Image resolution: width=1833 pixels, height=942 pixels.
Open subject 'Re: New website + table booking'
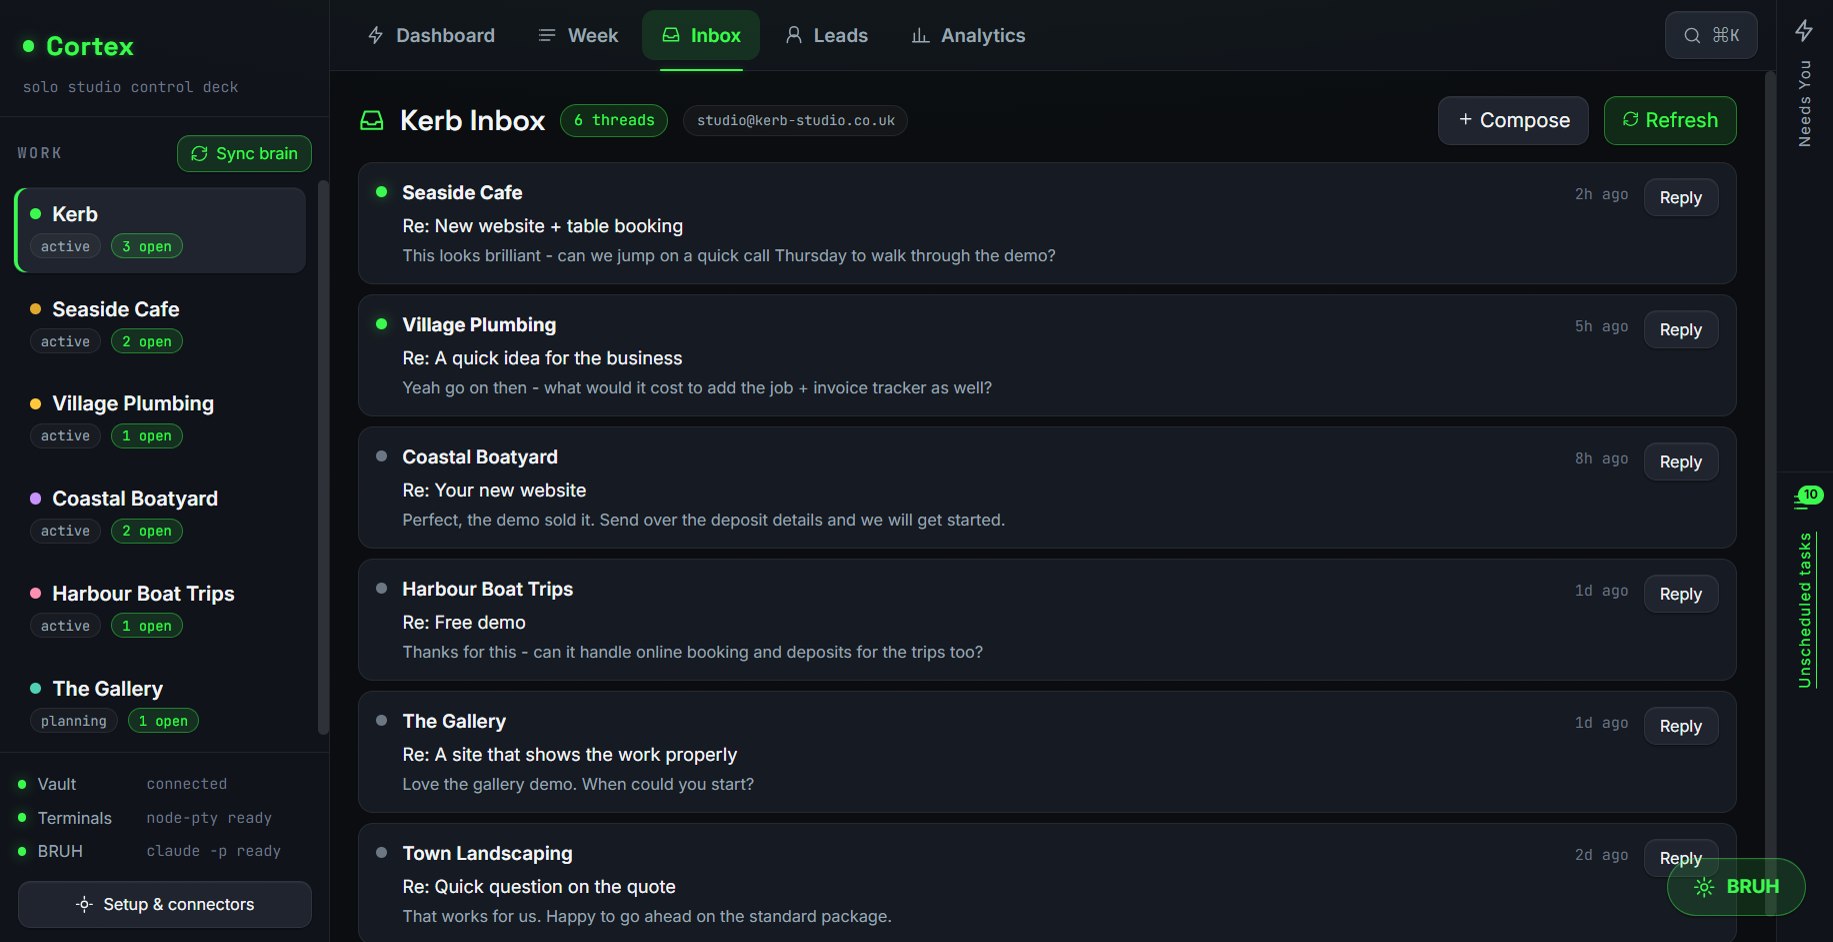point(543,226)
